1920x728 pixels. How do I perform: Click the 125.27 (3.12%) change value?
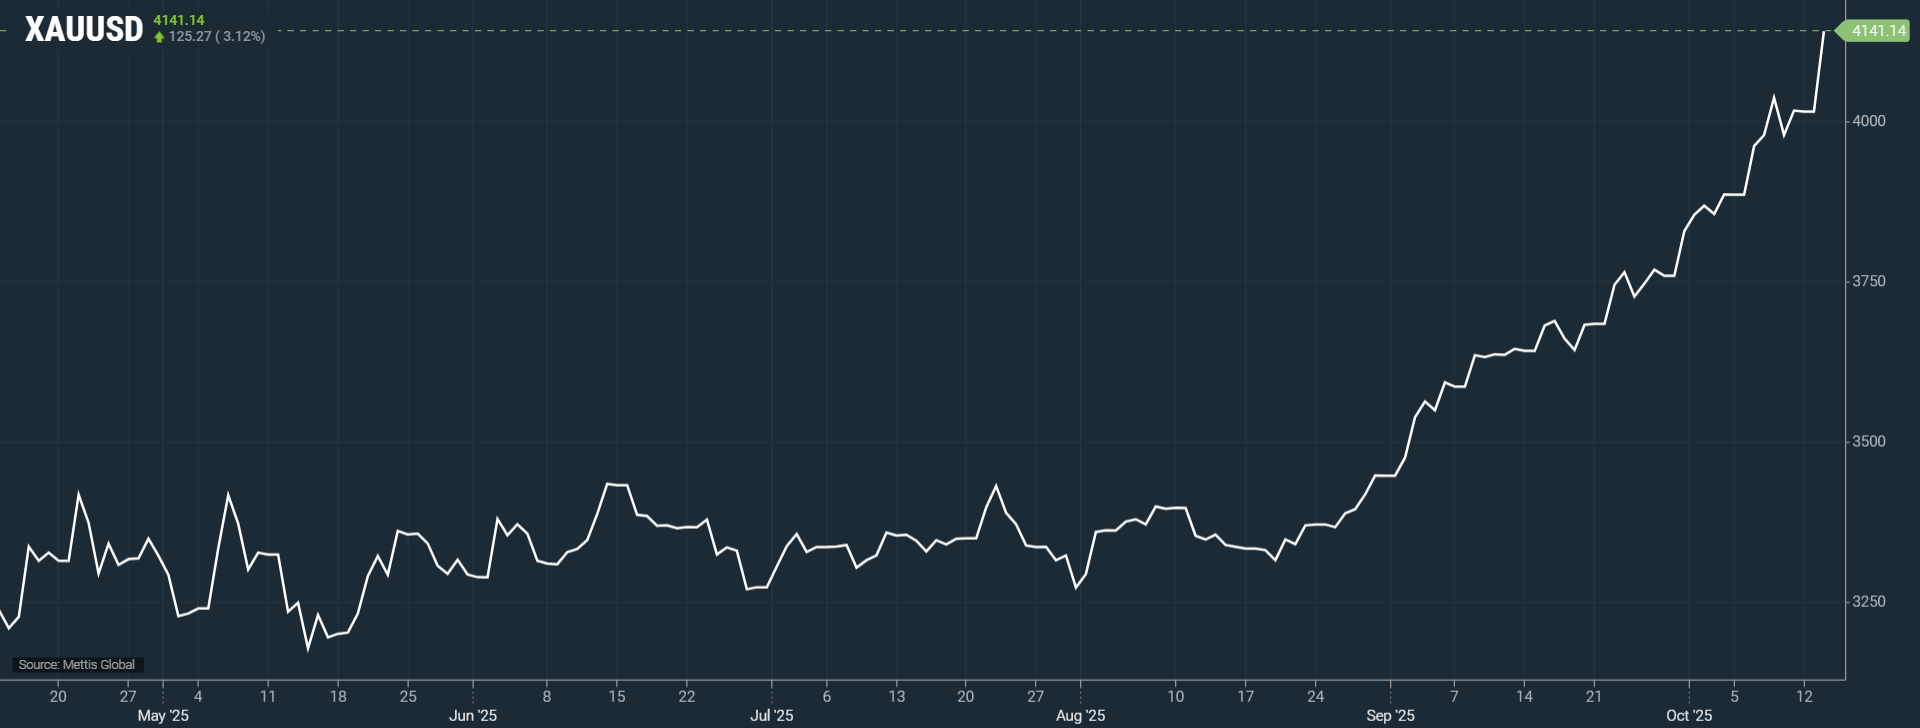217,37
